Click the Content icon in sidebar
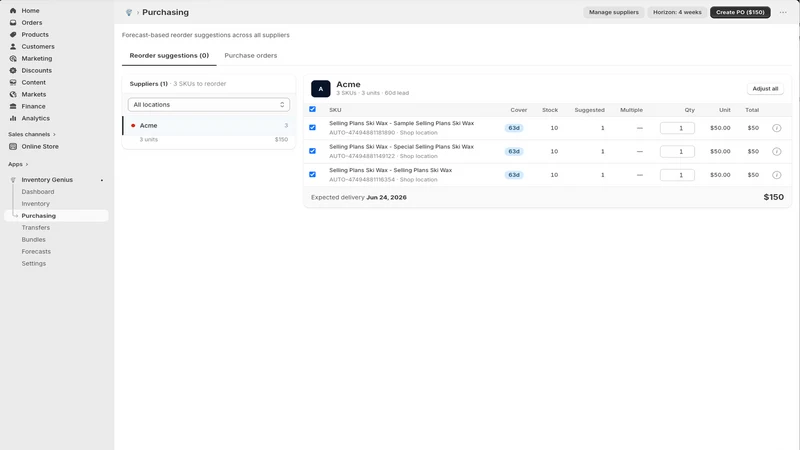Viewport: 800px width, 450px height. pos(13,82)
